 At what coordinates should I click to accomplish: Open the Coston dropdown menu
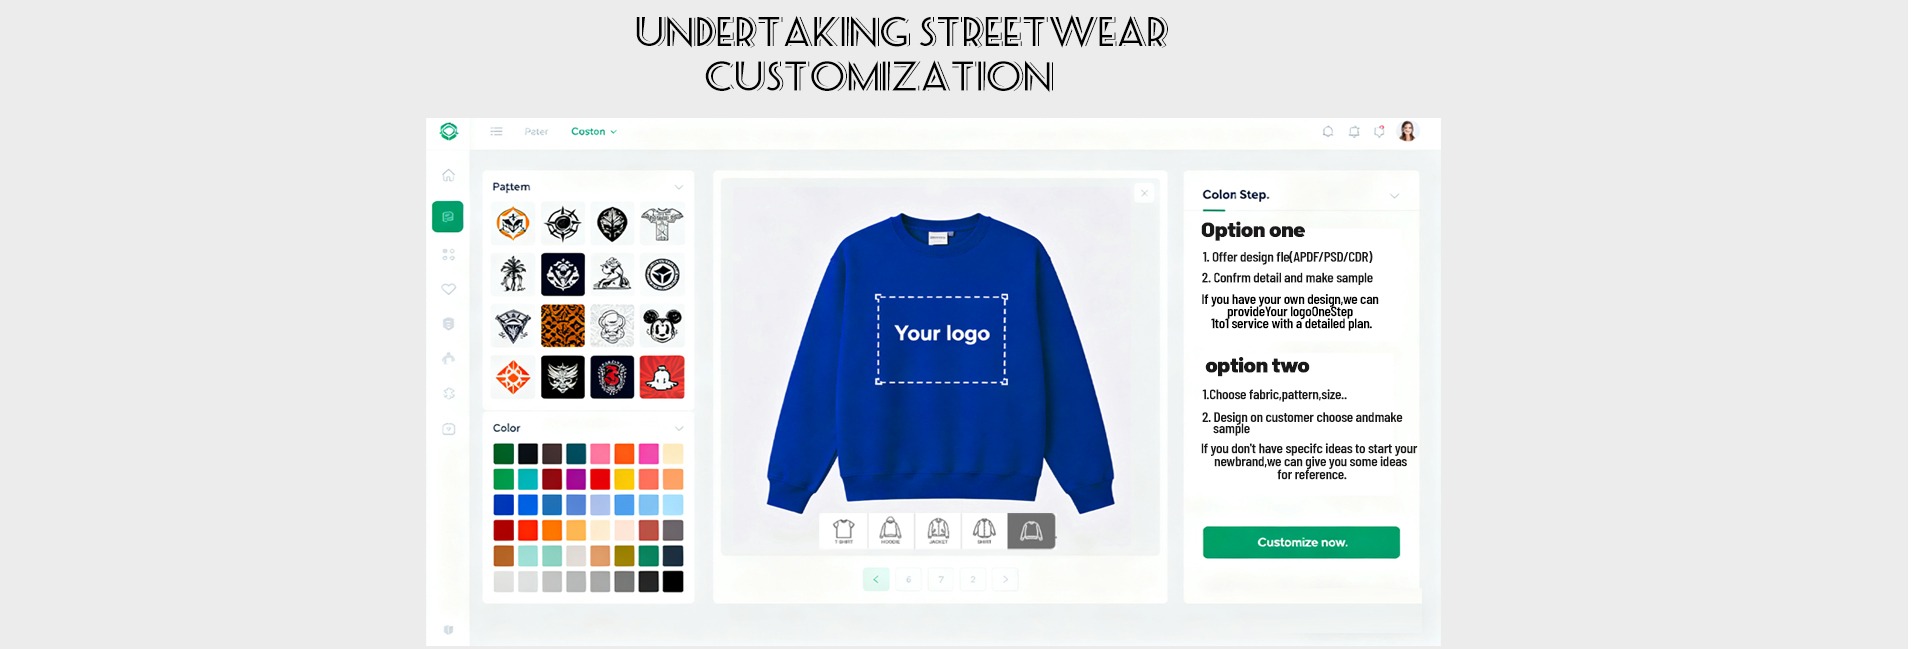tap(594, 131)
